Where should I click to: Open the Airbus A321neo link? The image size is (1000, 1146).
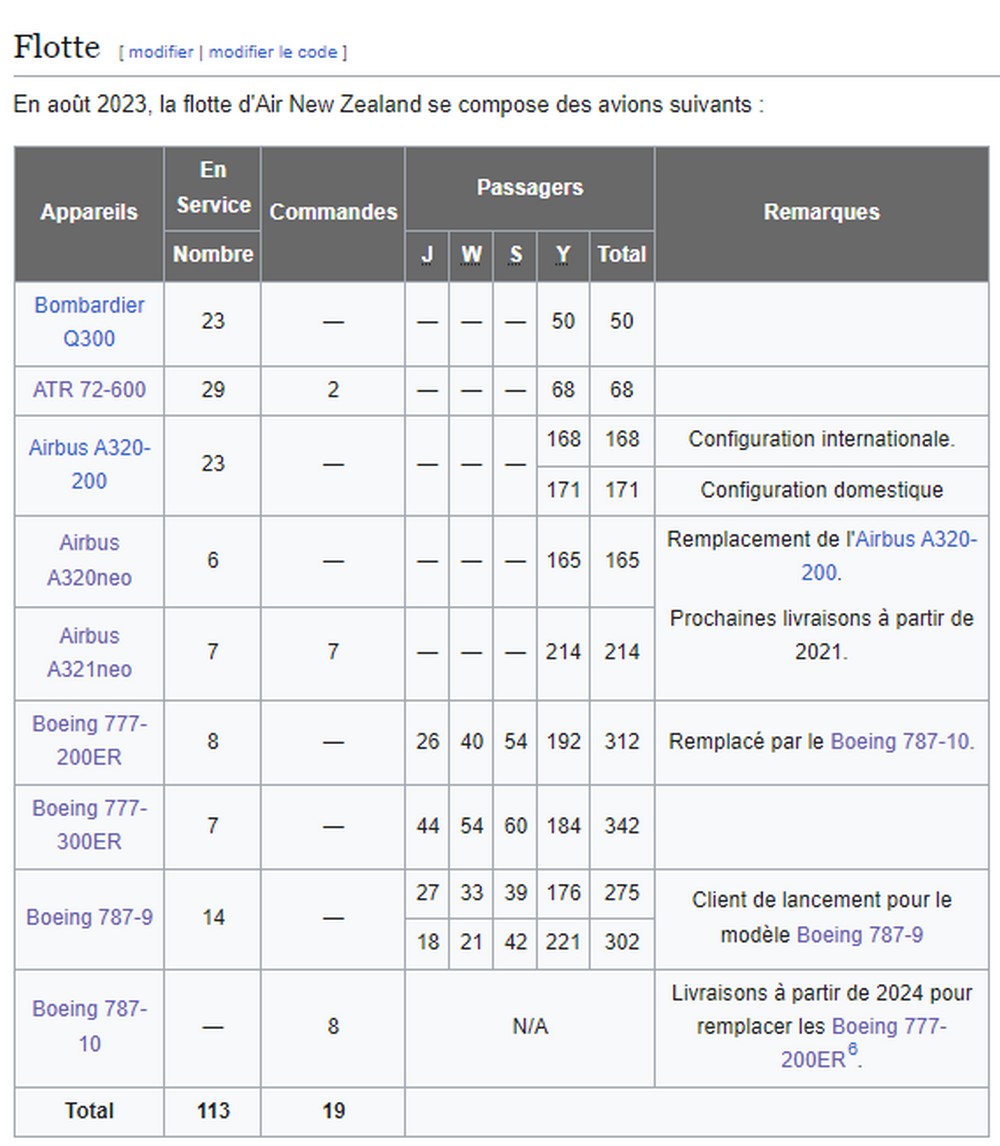(x=89, y=652)
